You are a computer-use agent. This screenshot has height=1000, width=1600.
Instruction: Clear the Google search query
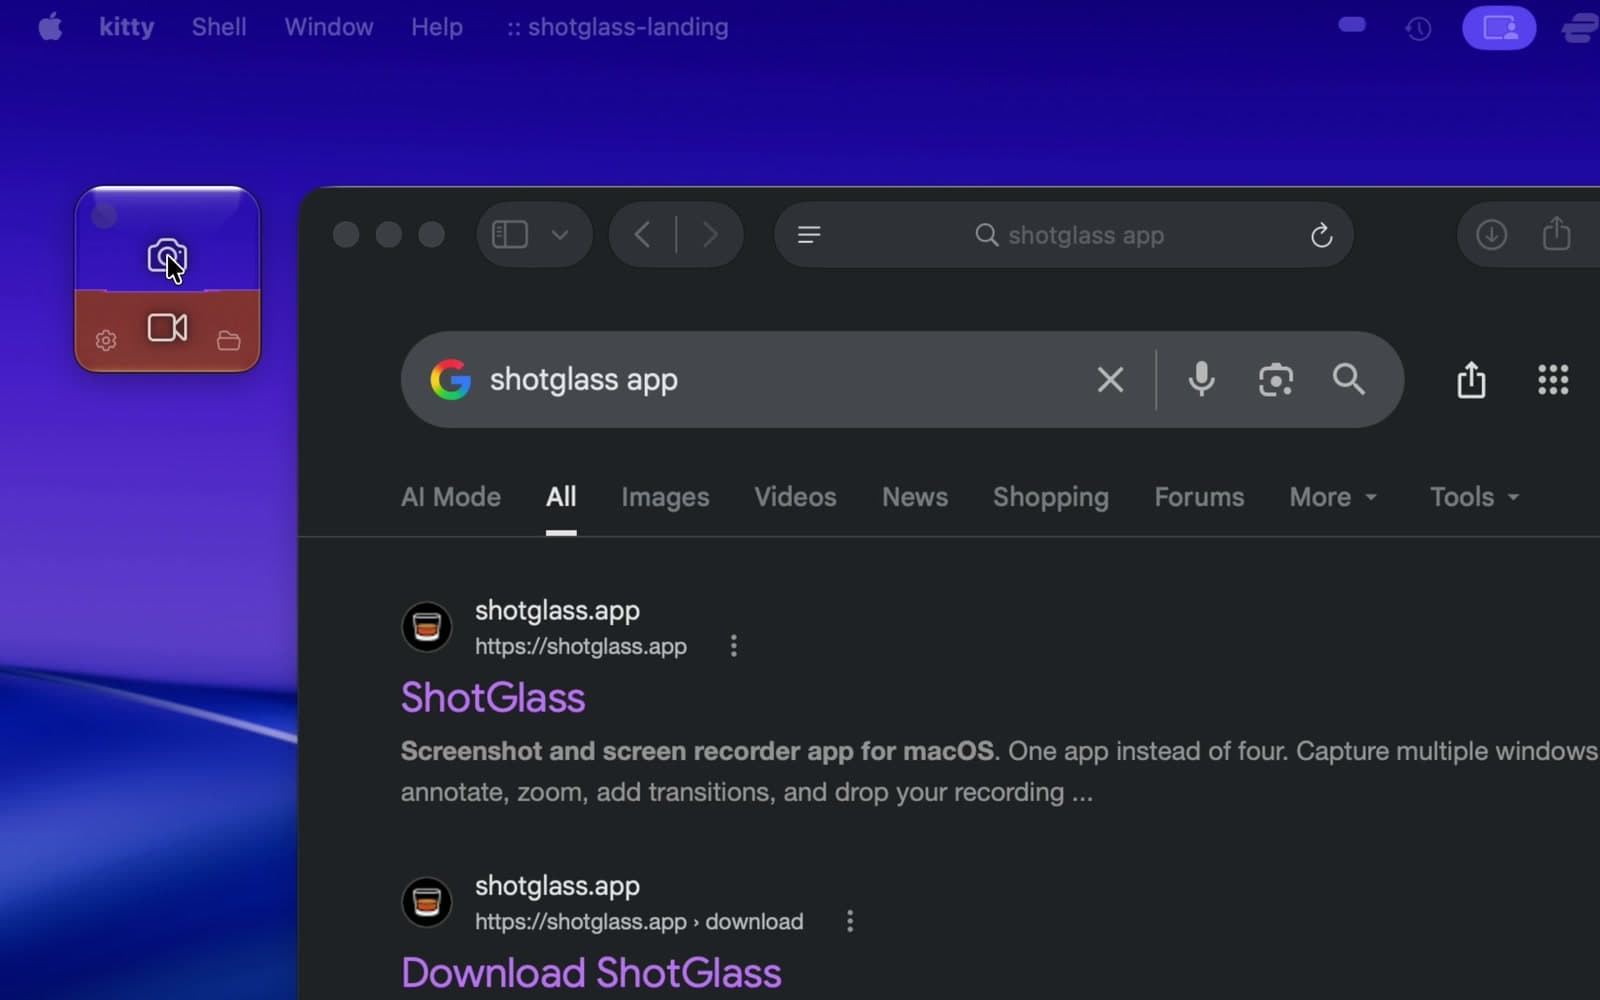1110,380
